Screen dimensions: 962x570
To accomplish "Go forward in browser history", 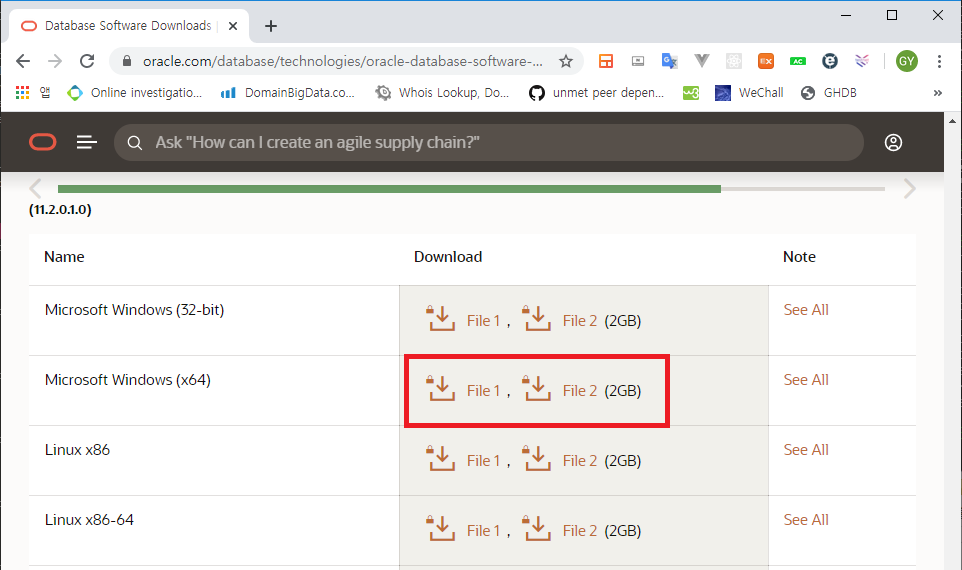I will 55,61.
